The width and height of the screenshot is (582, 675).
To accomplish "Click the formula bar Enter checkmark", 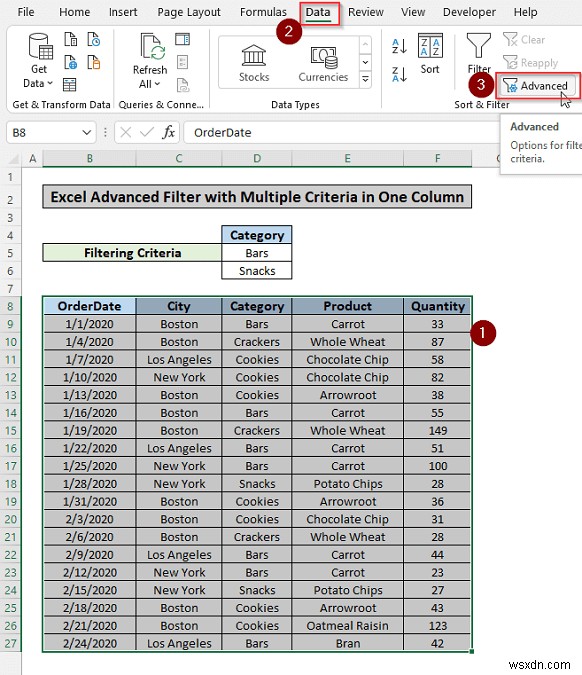I will click(147, 132).
